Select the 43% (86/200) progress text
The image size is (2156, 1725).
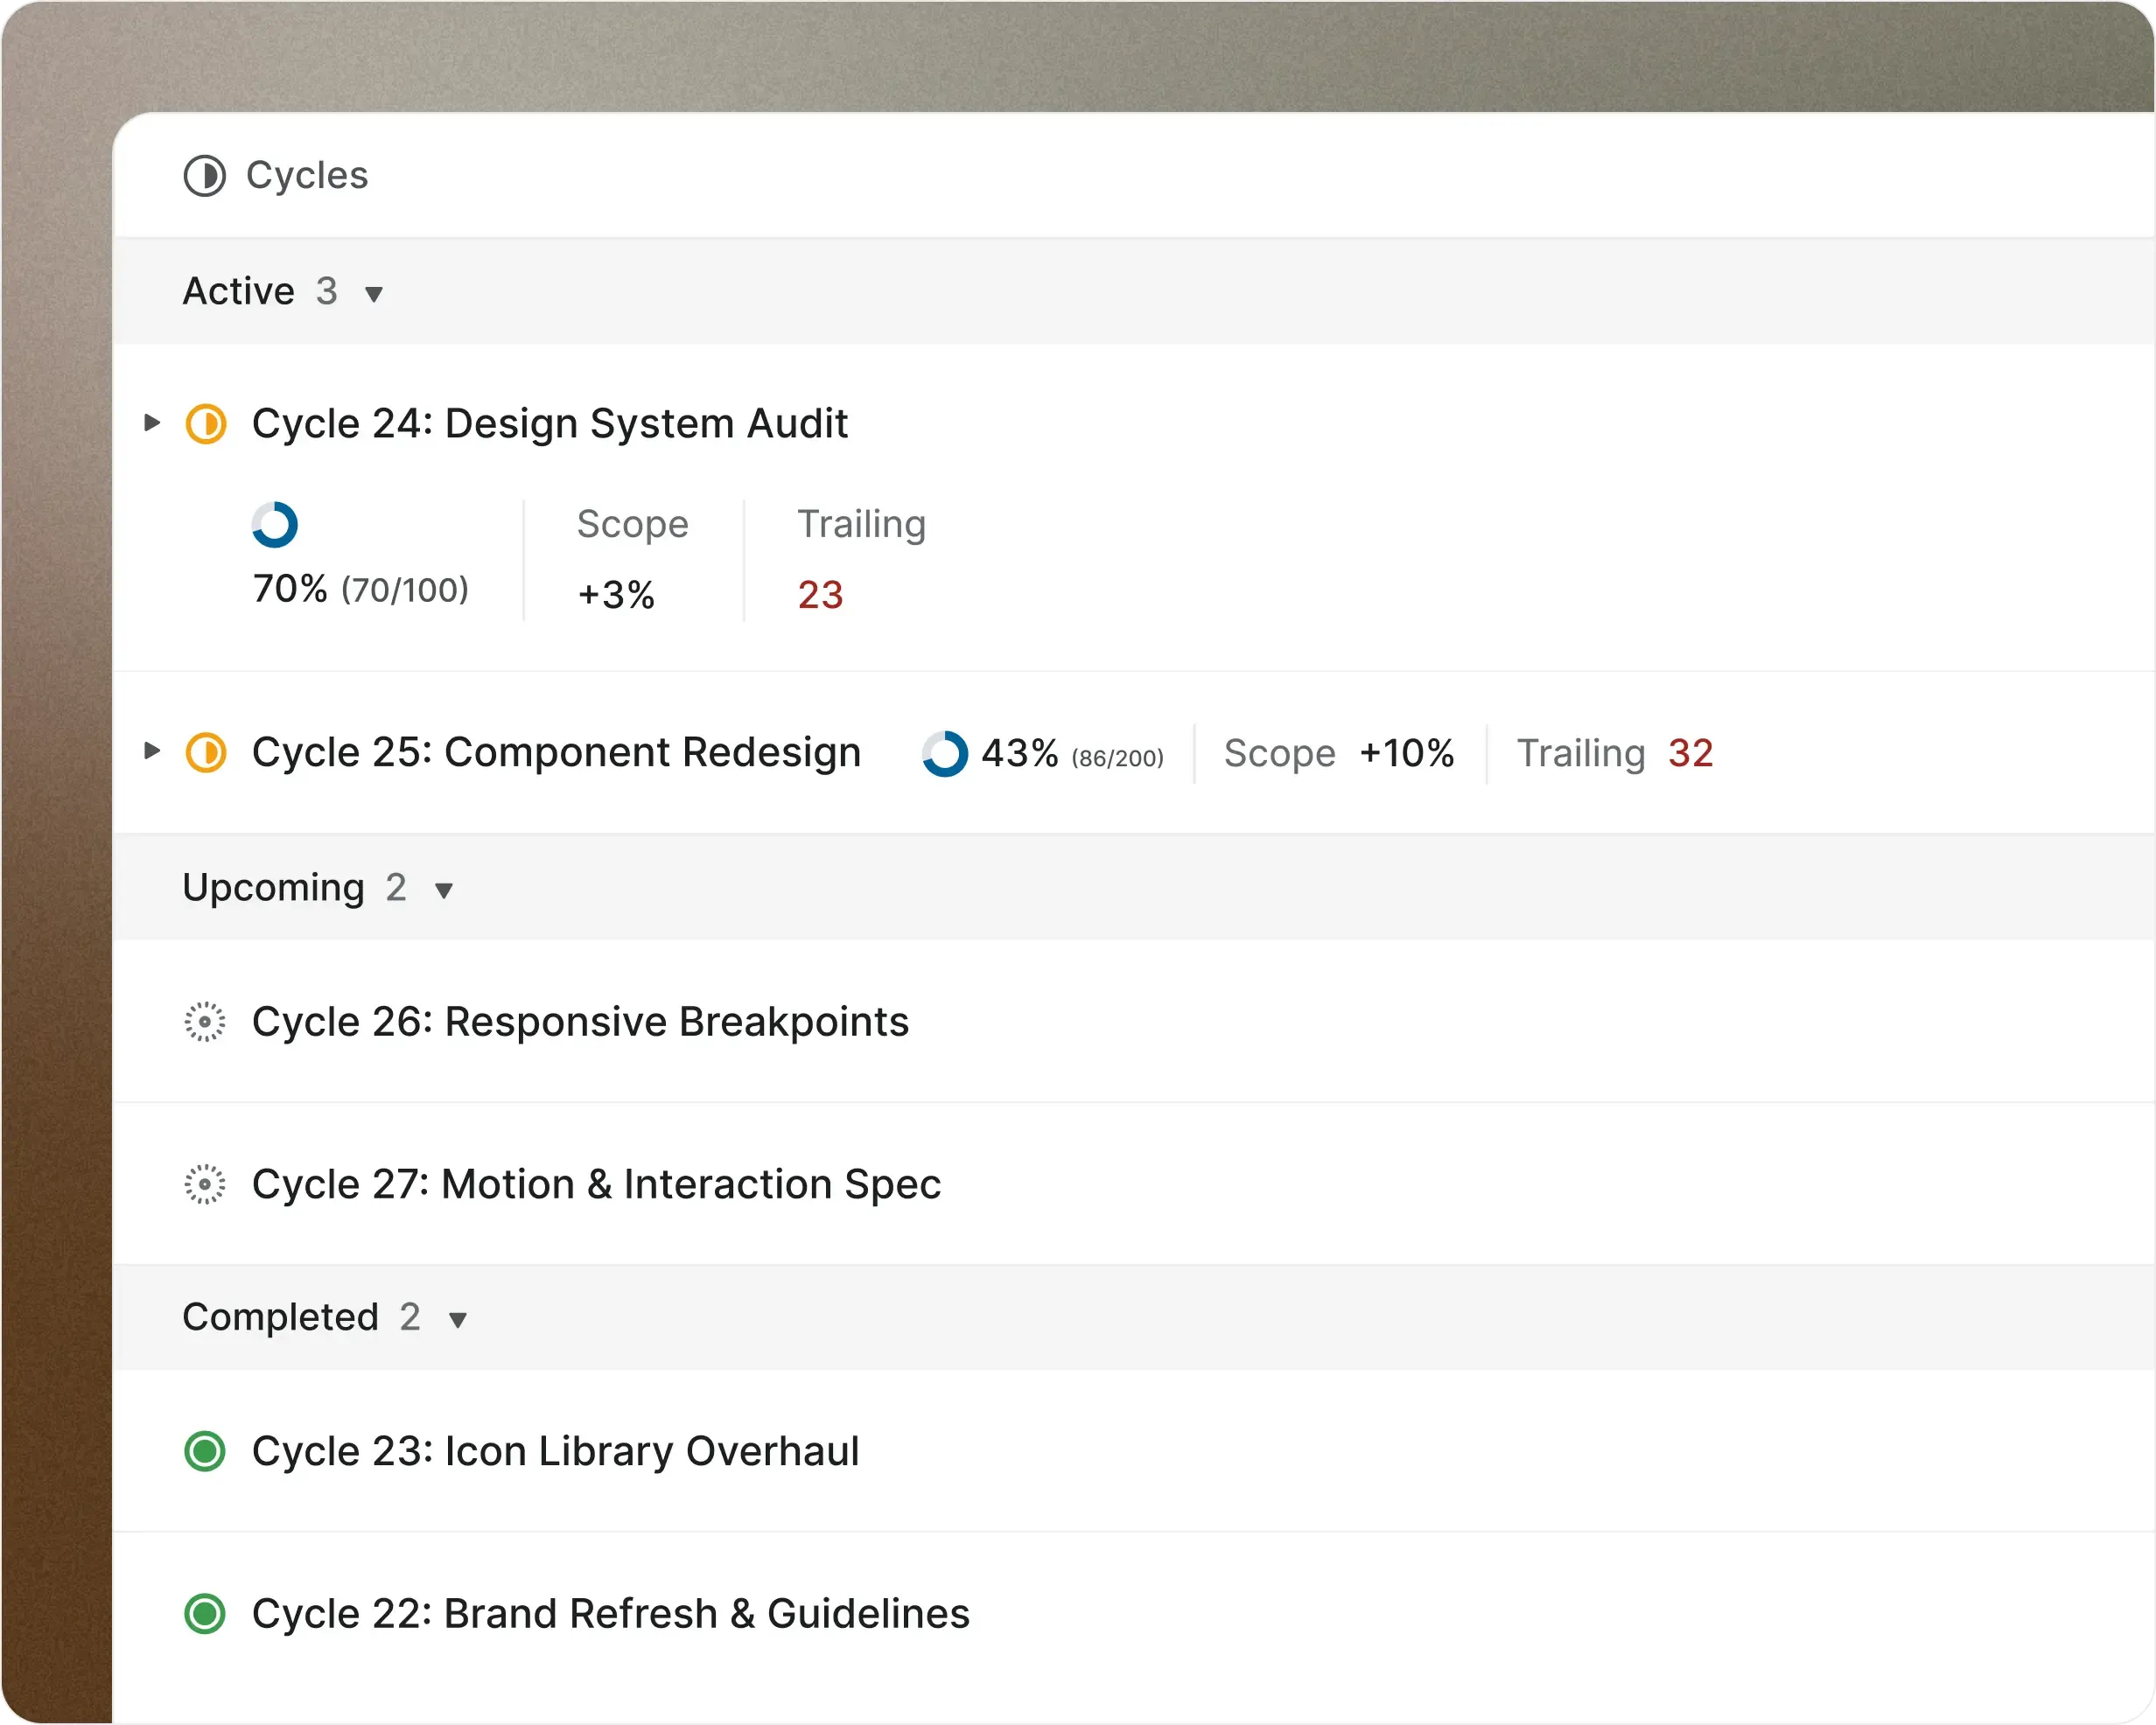pos(1073,754)
